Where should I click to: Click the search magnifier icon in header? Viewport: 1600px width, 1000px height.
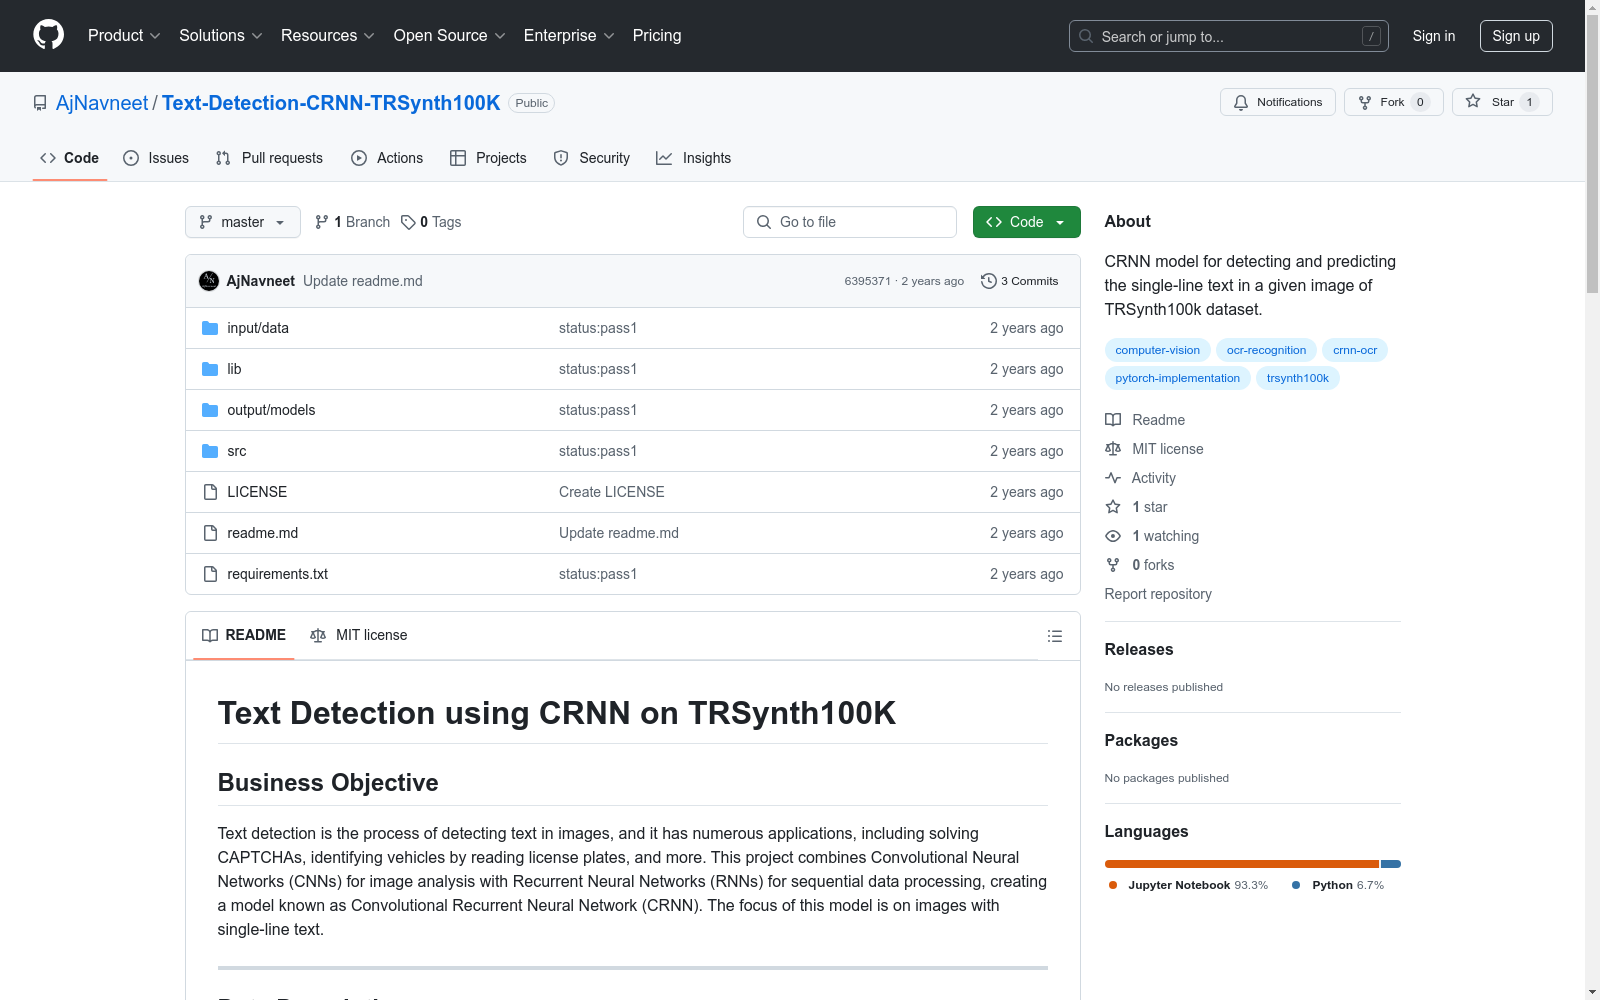tap(1086, 36)
